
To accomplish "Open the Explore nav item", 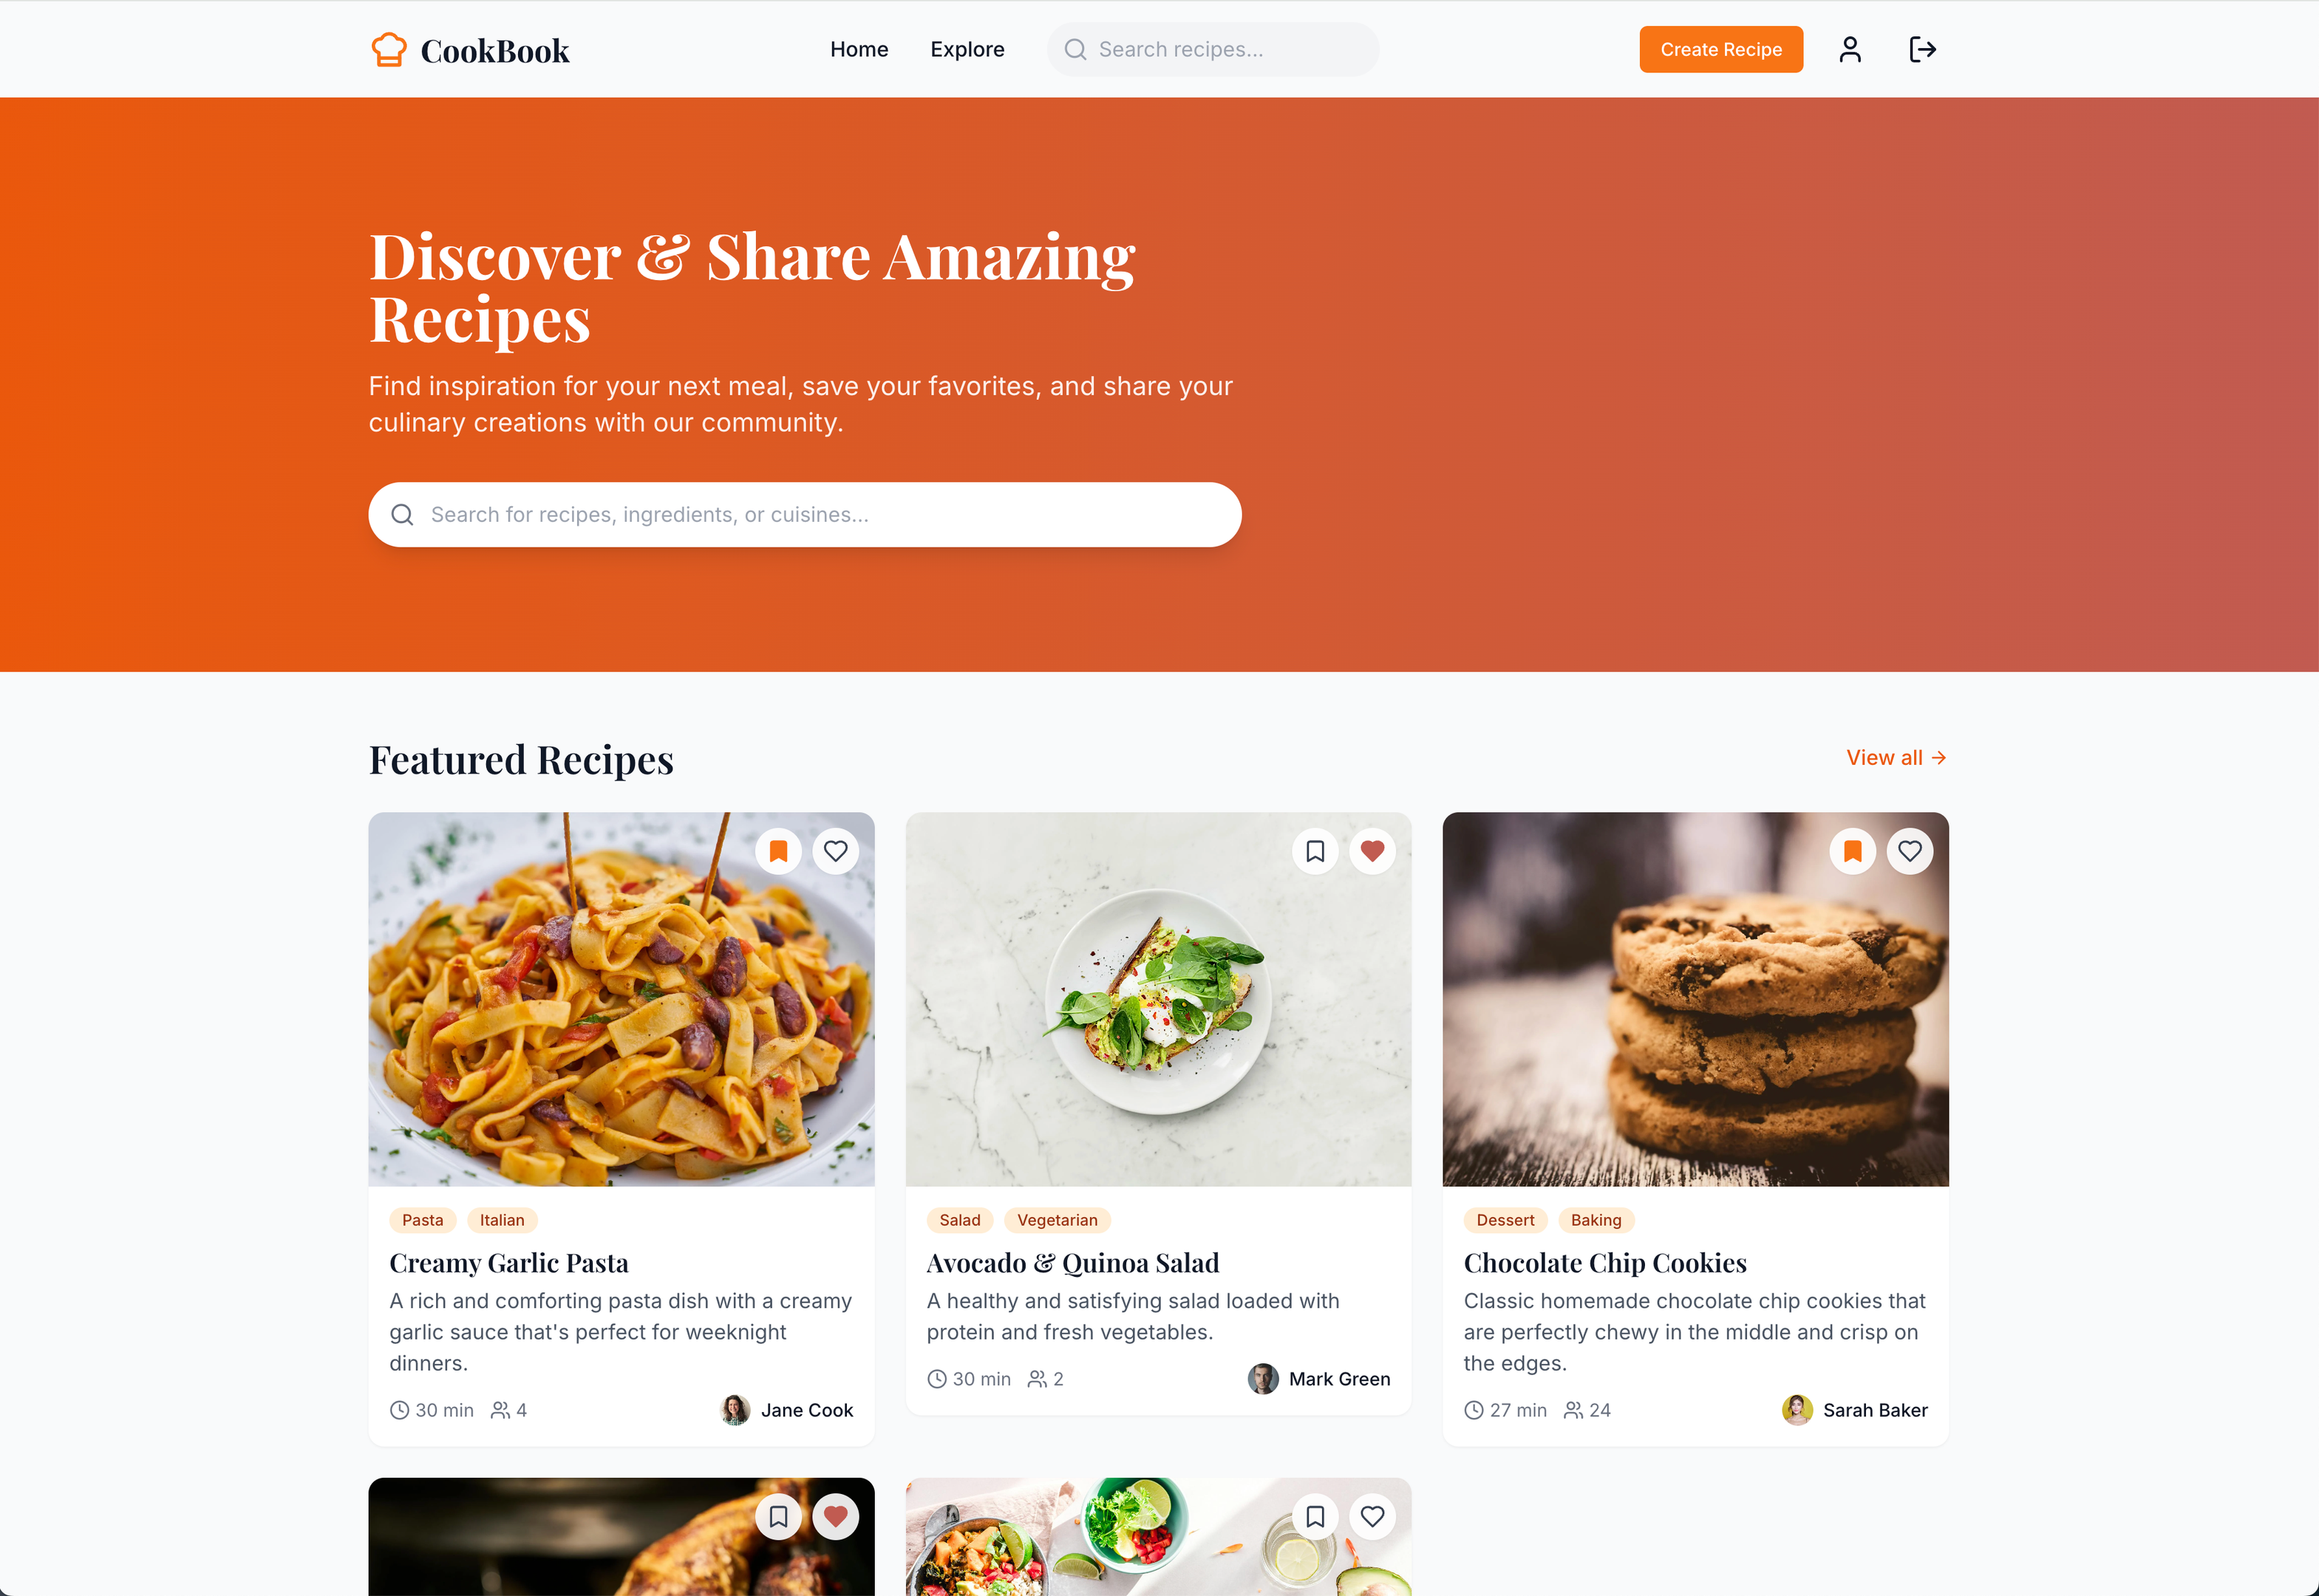I will coord(967,49).
